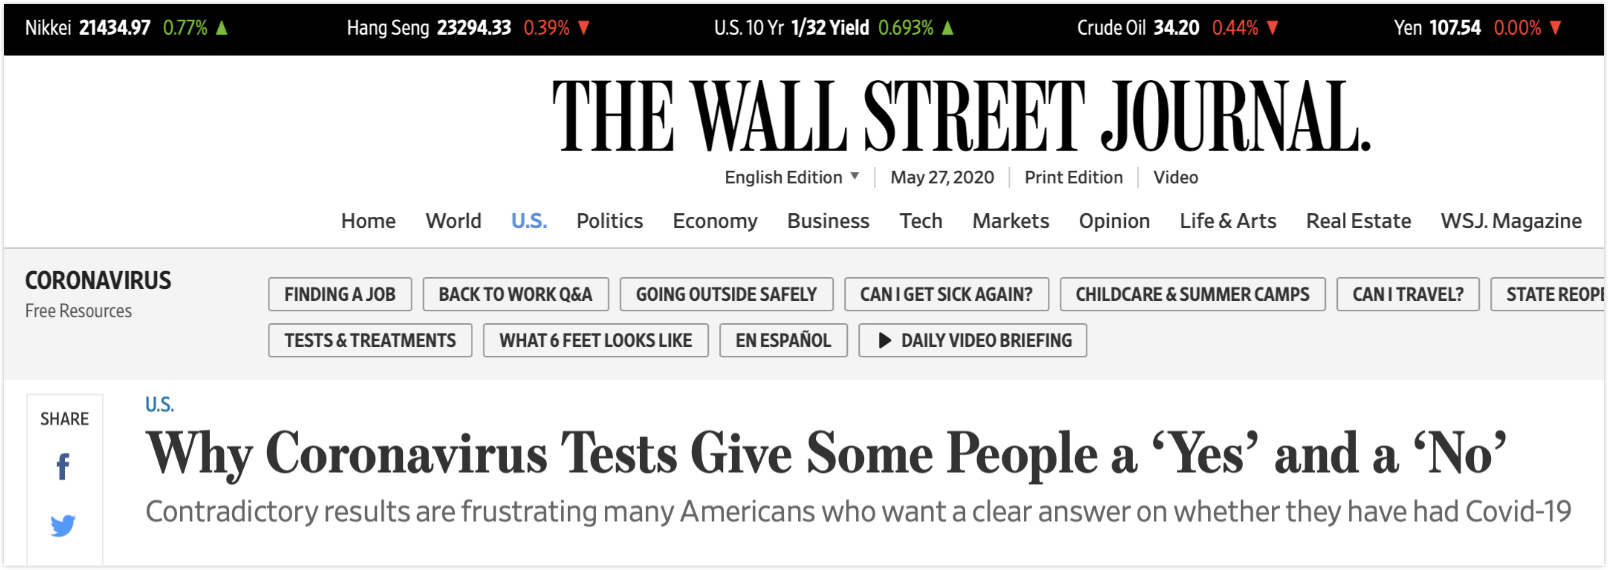
Task: Click The Wall Street Journal logo
Action: click(x=960, y=117)
